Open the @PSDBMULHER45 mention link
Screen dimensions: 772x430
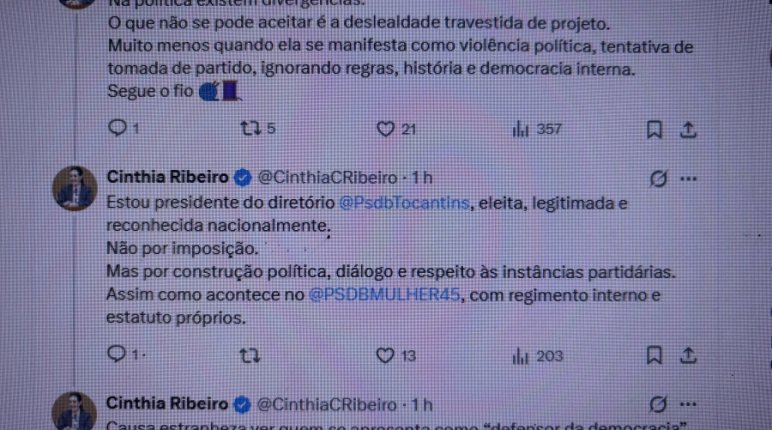click(x=384, y=295)
